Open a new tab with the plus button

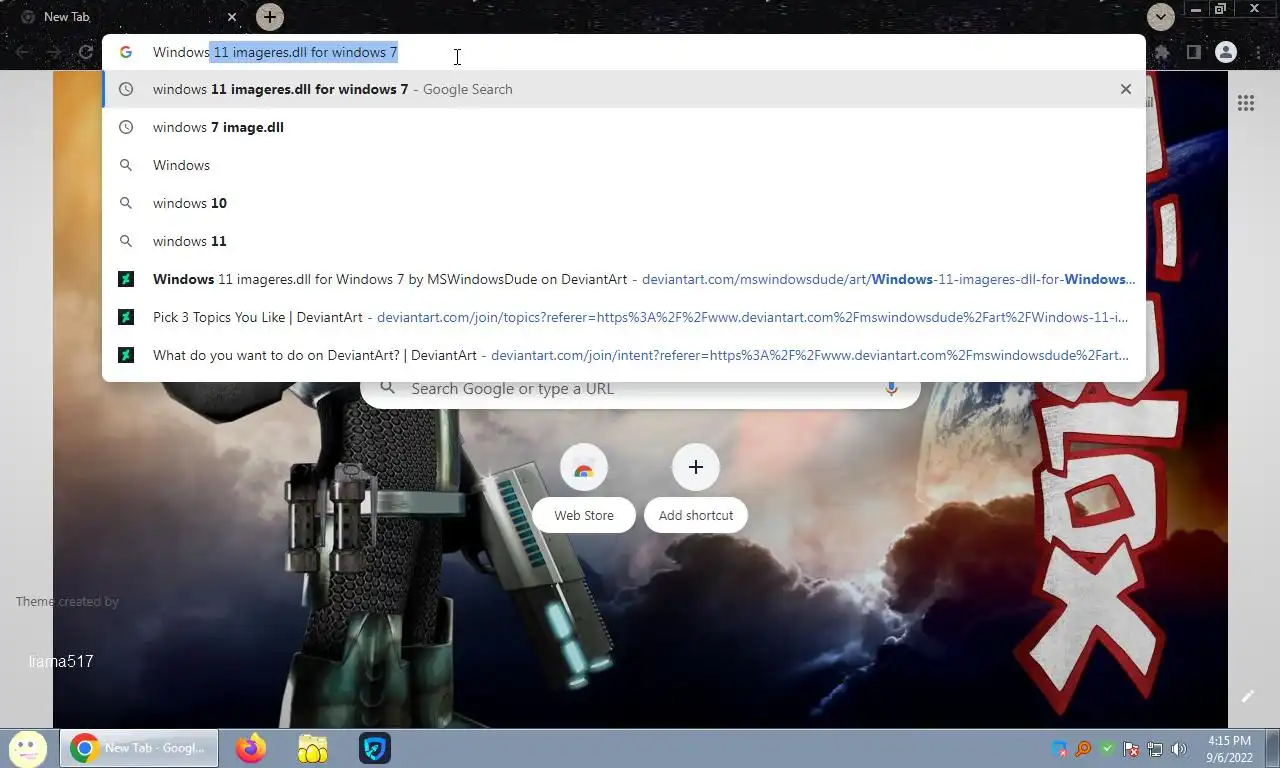[x=269, y=17]
